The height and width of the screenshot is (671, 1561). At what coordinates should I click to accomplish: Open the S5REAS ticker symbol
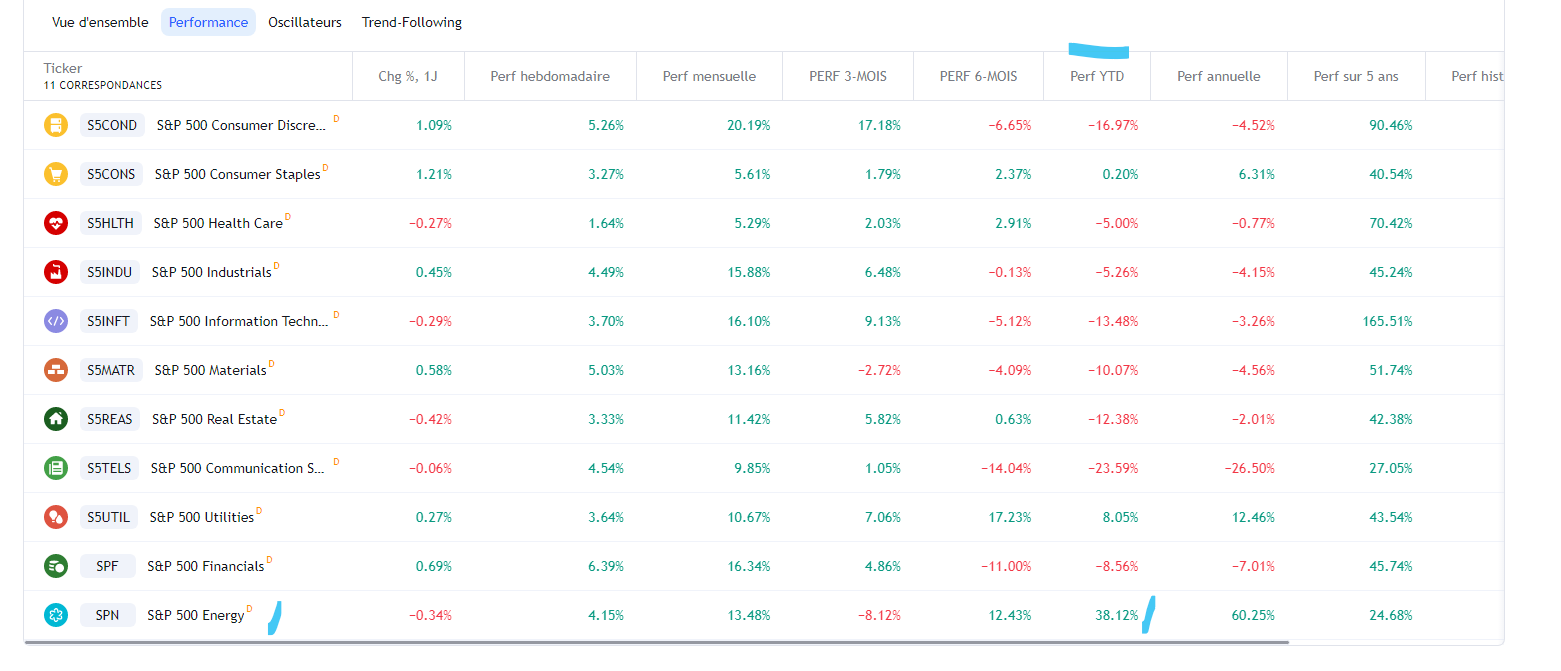pyautogui.click(x=110, y=419)
